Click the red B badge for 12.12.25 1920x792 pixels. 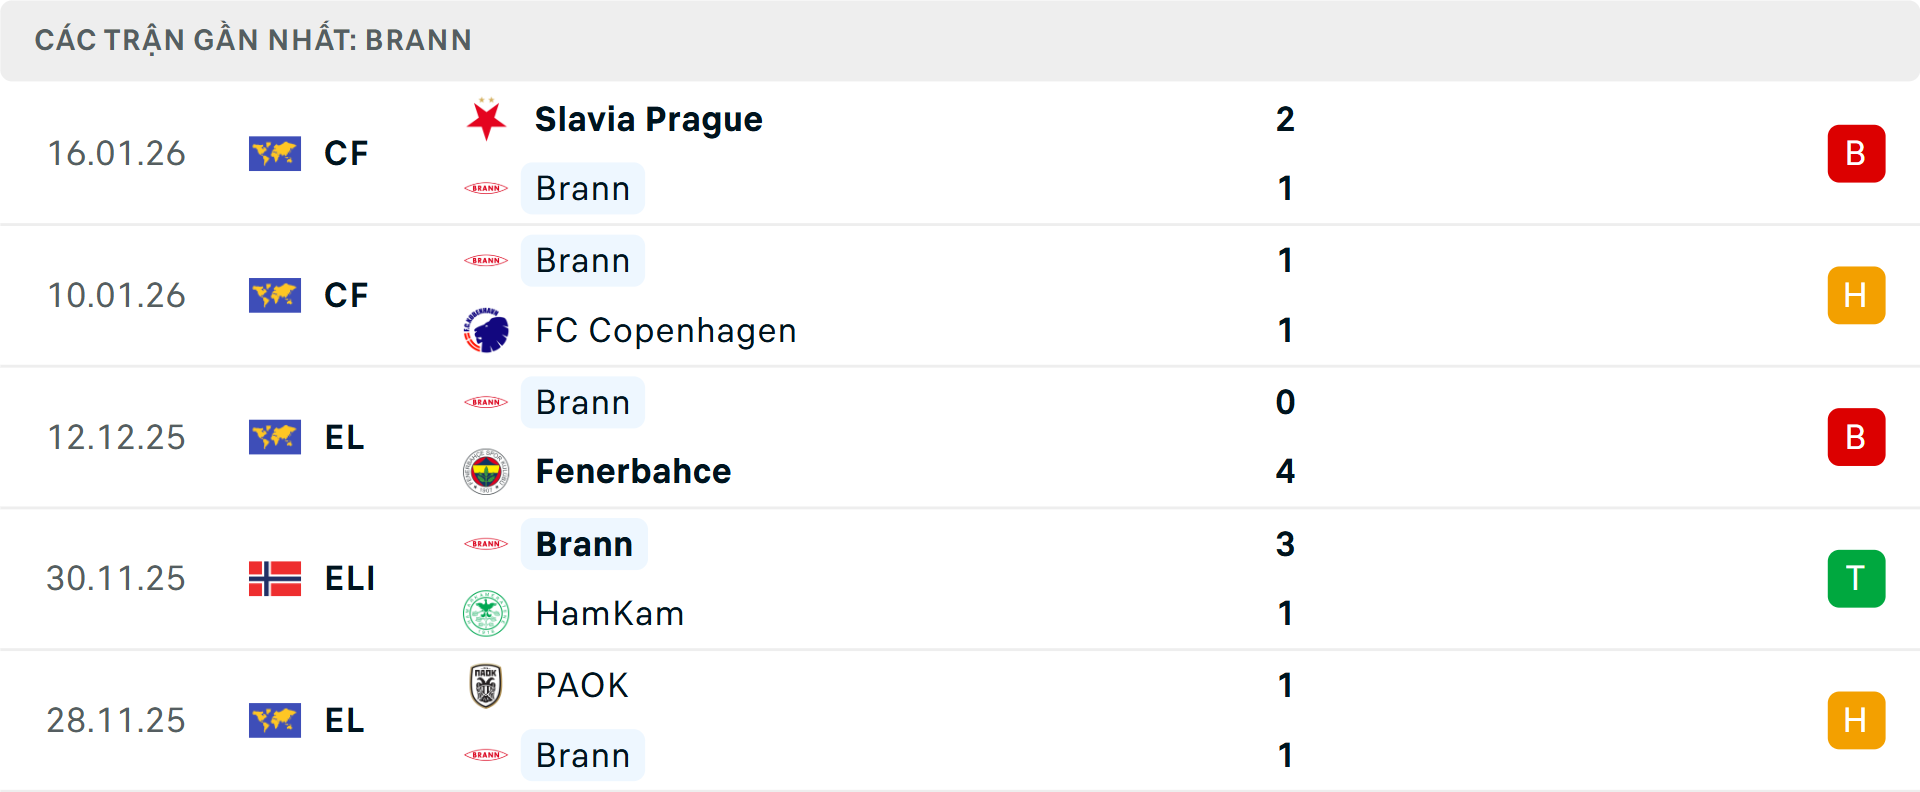(x=1856, y=437)
